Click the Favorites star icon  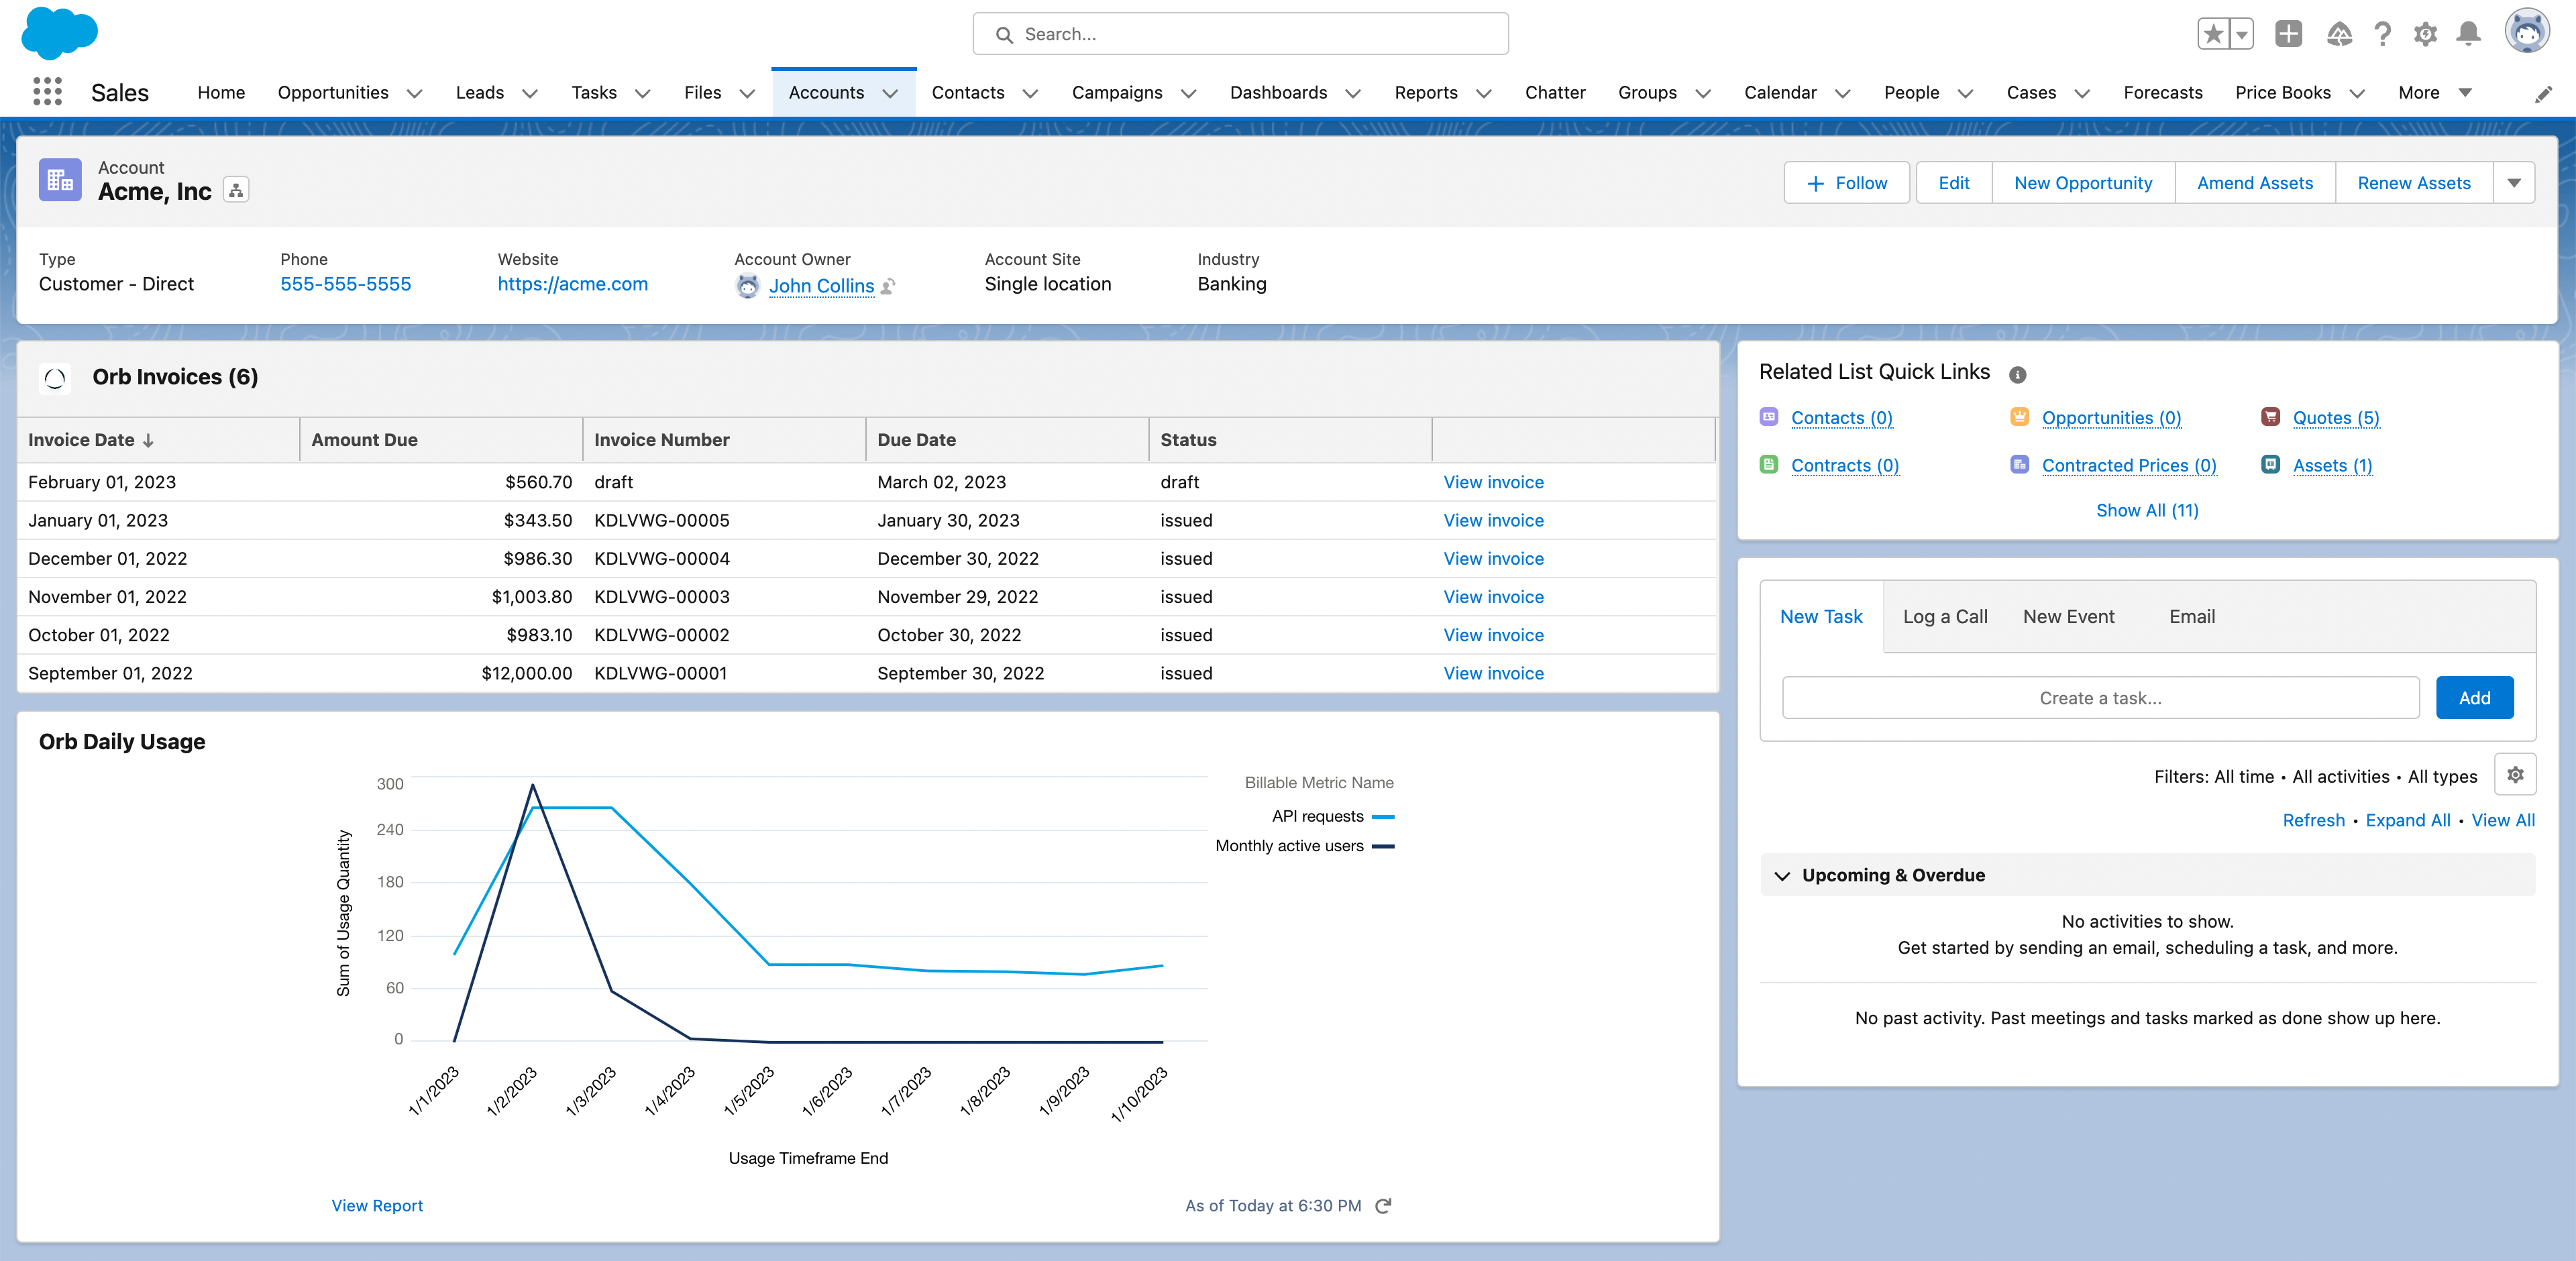pyautogui.click(x=2213, y=34)
